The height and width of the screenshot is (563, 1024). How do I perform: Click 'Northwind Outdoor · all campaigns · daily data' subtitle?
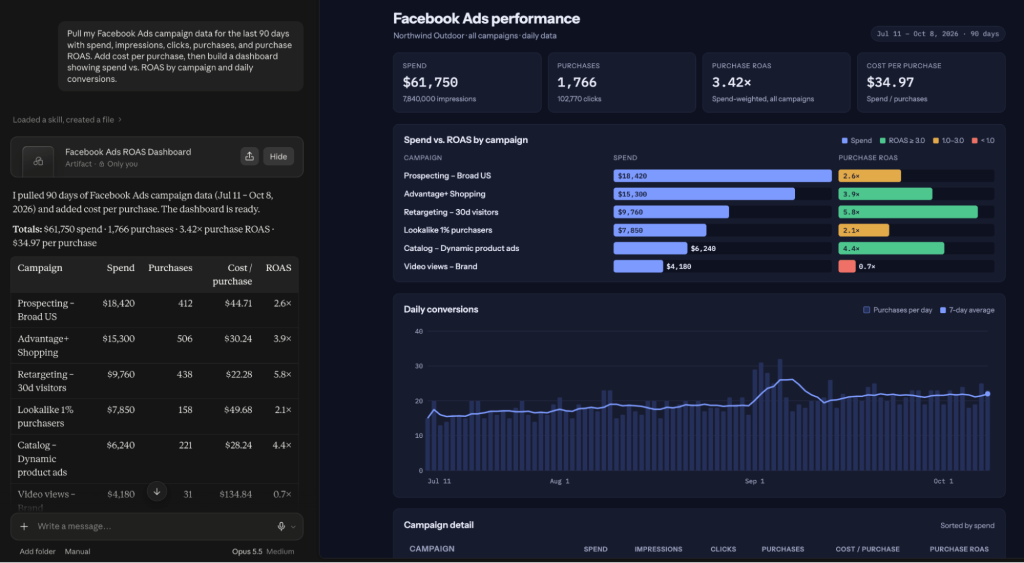(x=475, y=36)
